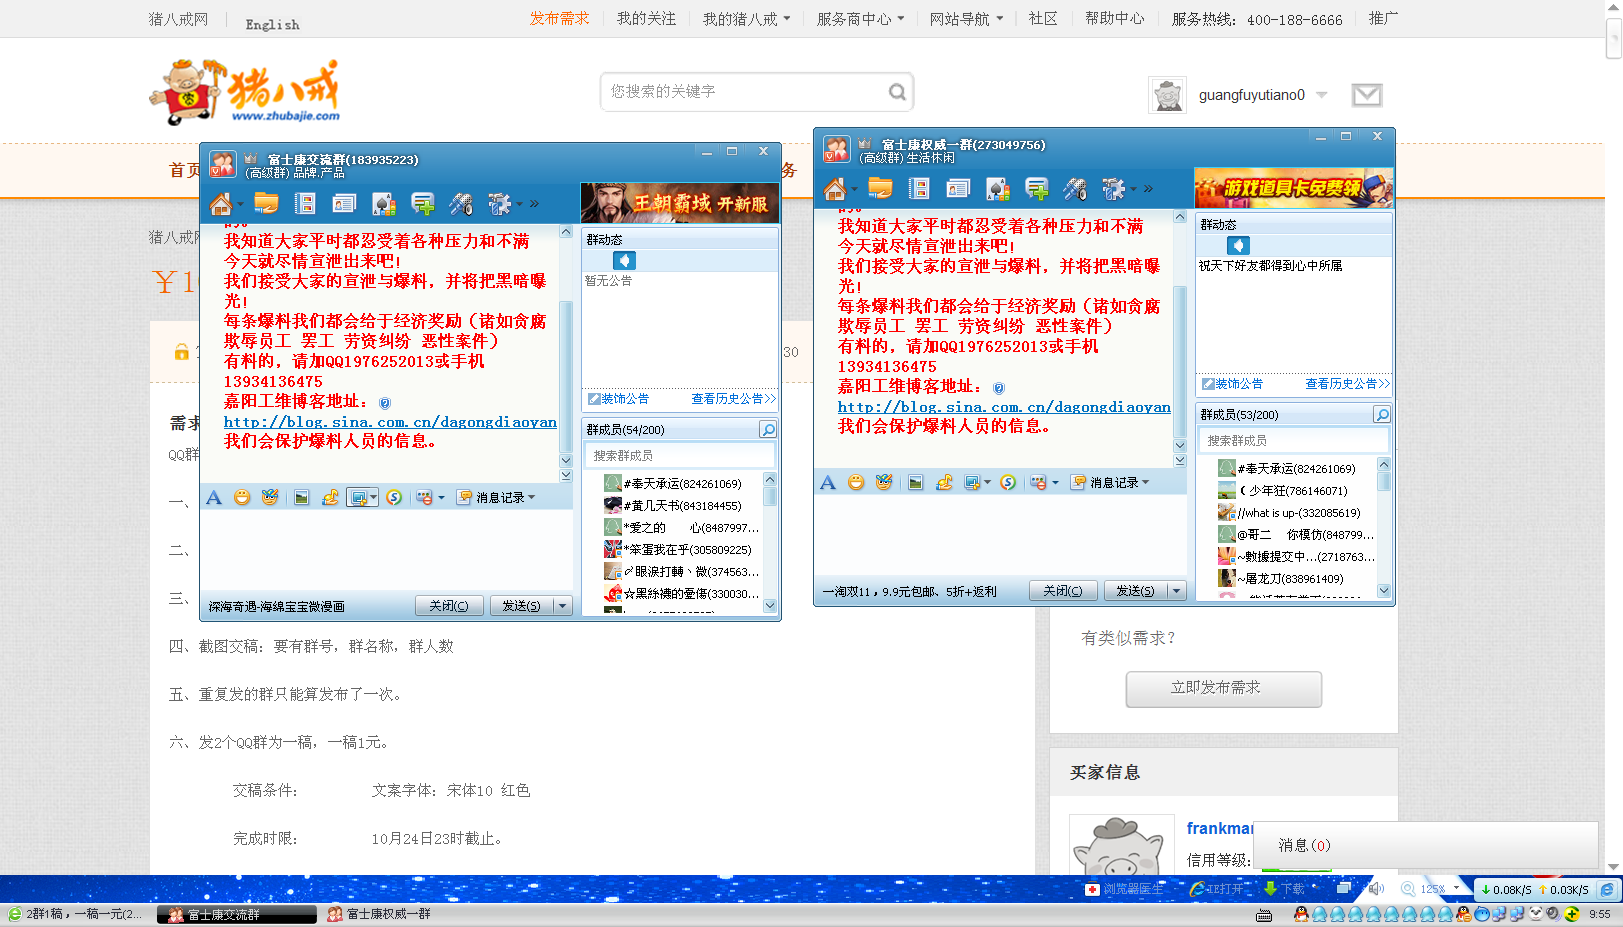Open the 帮助中心 menu item
Viewport: 1623px width, 927px height.
tap(1113, 18)
